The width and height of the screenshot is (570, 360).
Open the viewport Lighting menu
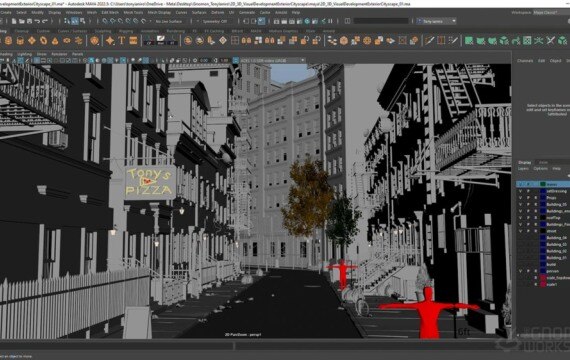[25, 54]
